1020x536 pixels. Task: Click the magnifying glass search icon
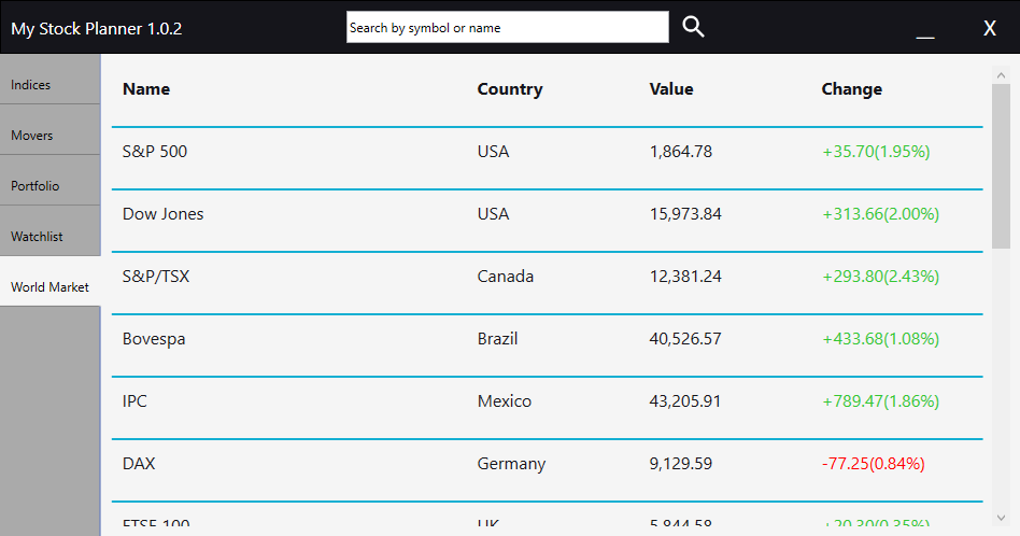693,27
